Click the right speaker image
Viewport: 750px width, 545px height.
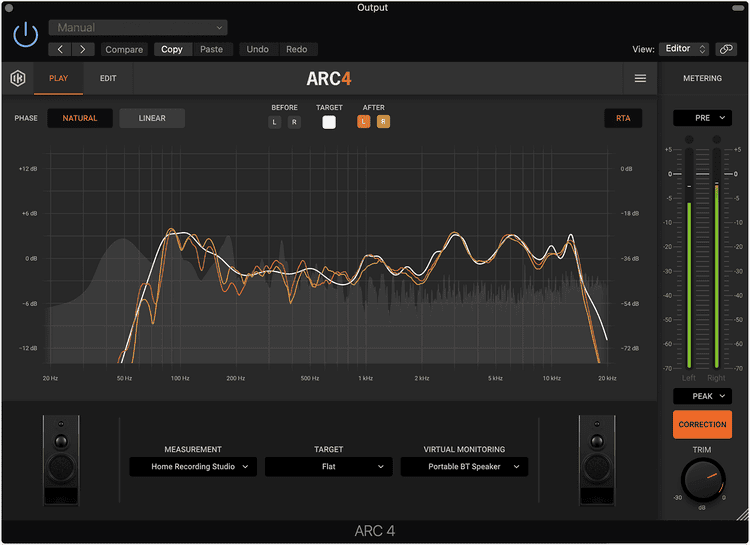click(597, 460)
